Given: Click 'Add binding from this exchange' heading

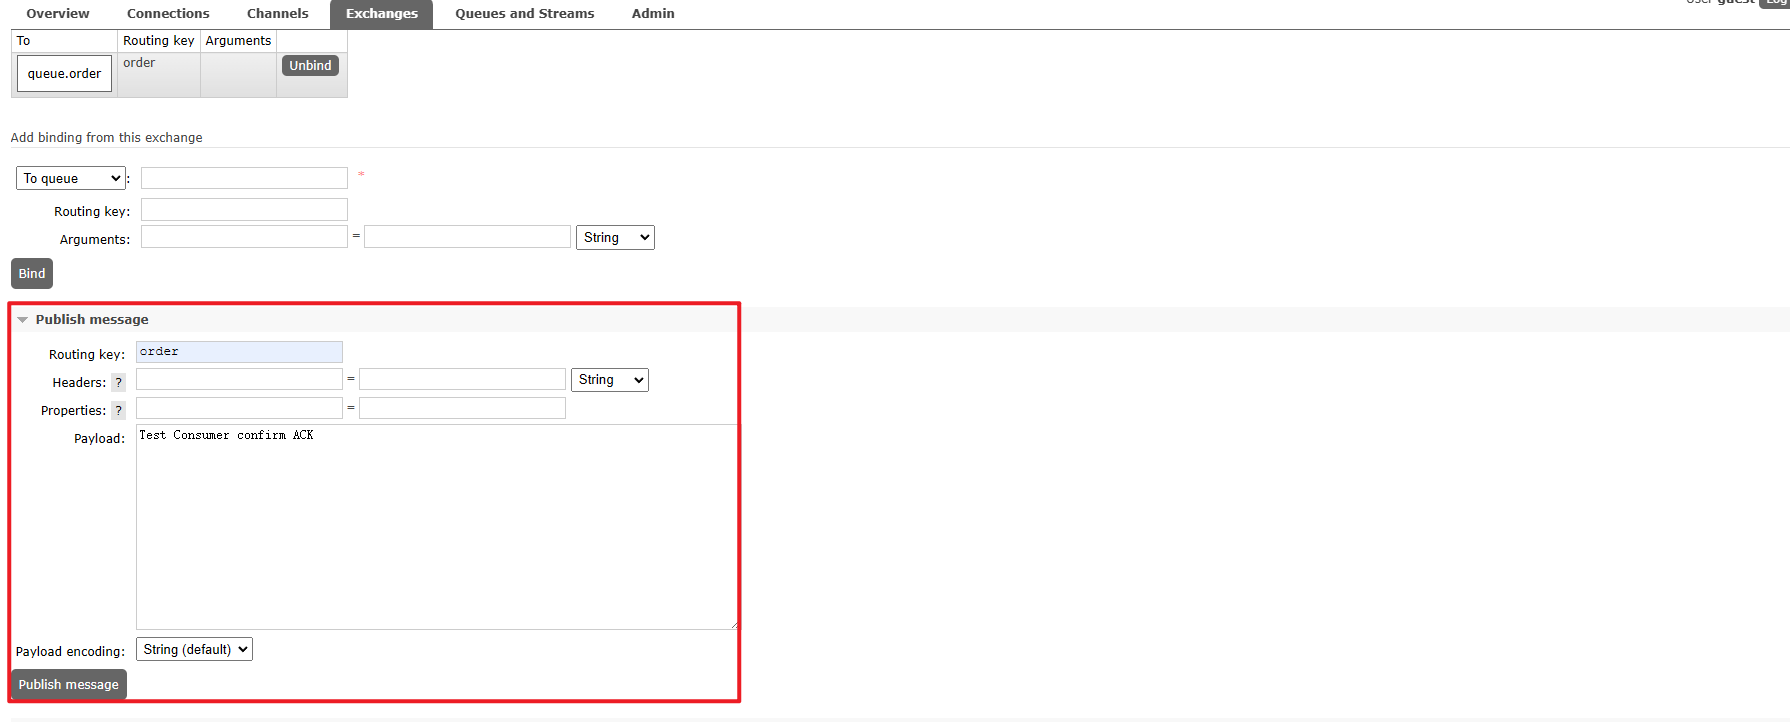Looking at the screenshot, I should point(106,138).
